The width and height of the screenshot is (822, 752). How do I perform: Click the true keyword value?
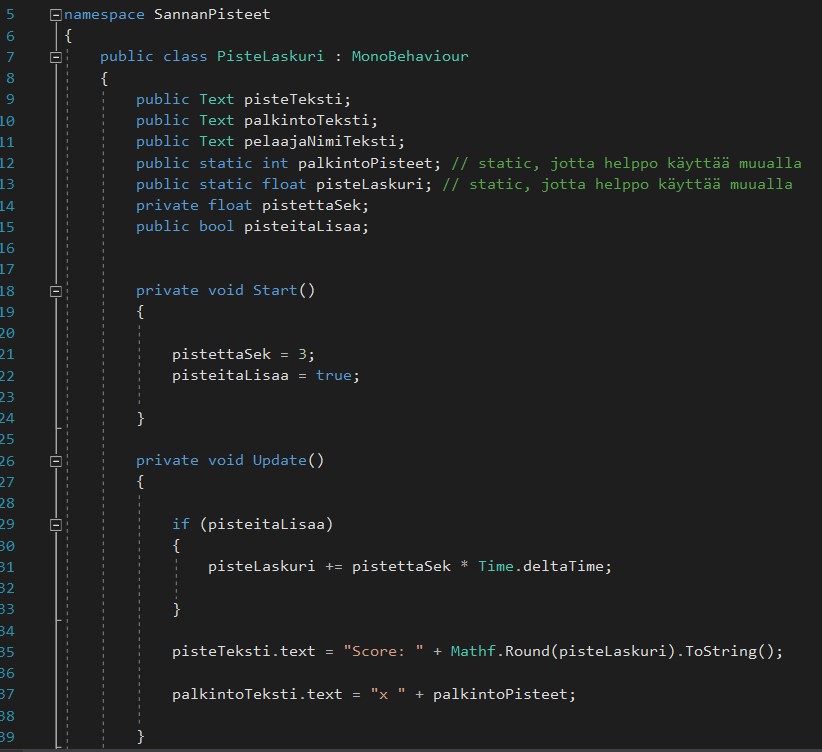tap(334, 376)
